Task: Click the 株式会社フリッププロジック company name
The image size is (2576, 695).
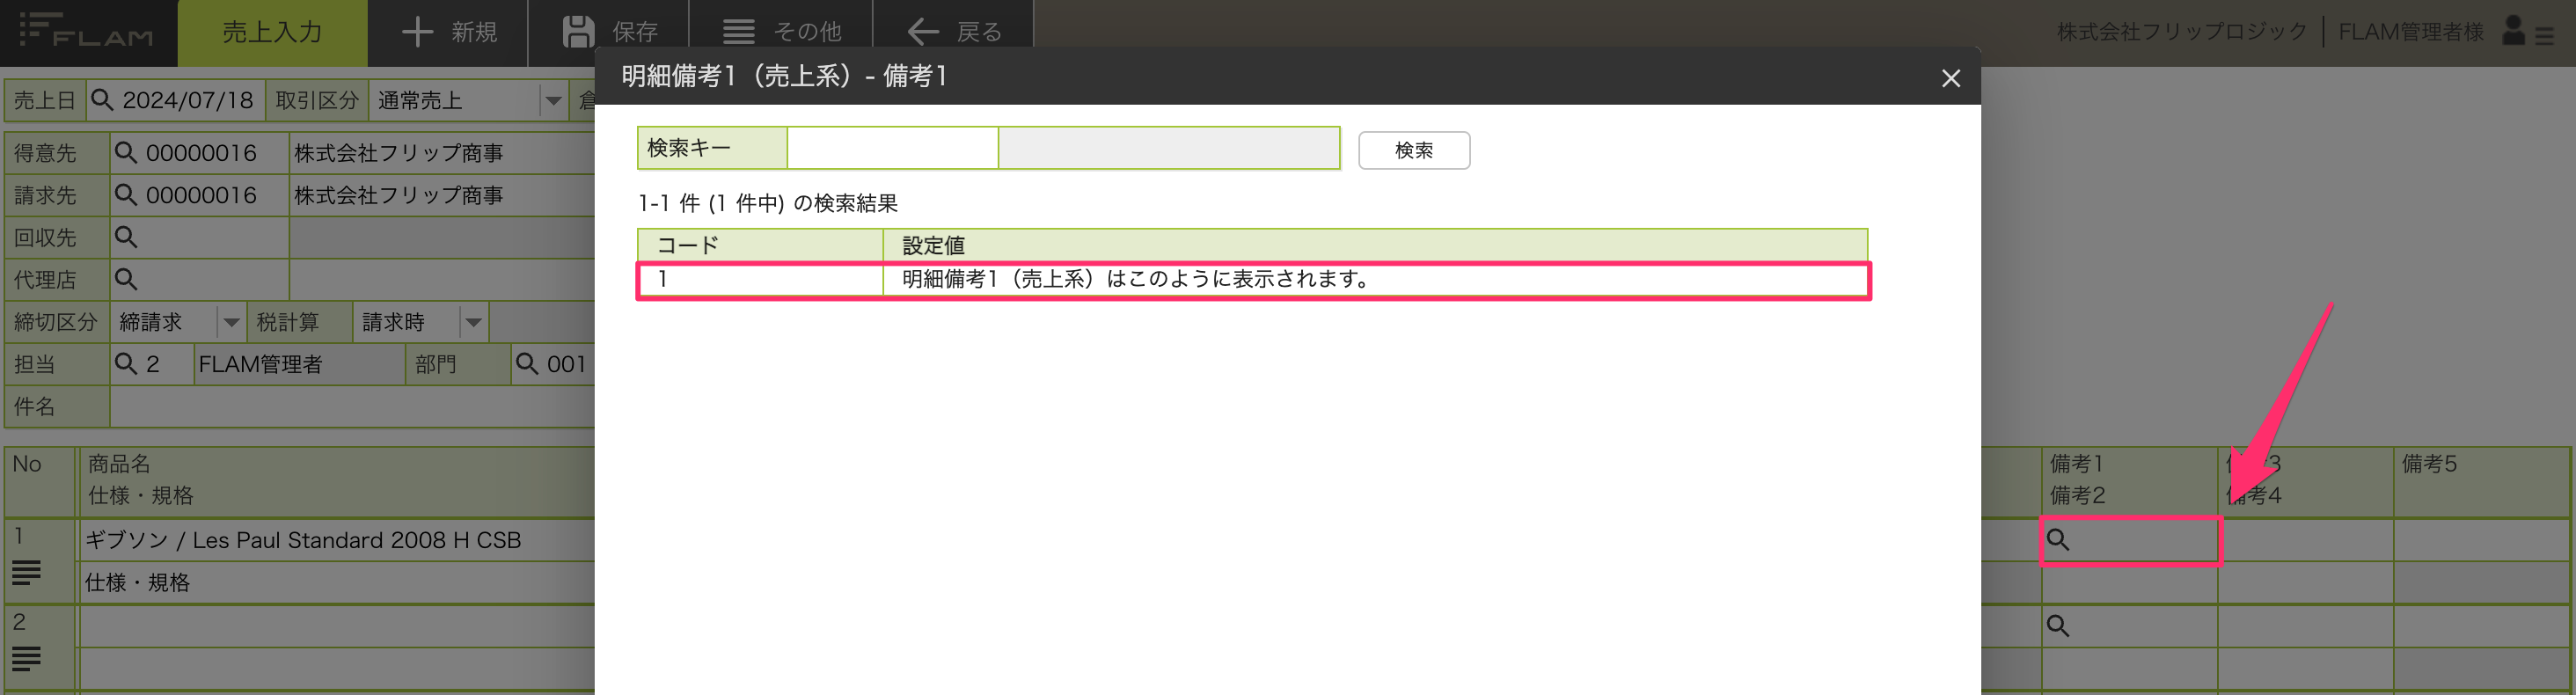Action: pos(2182,32)
